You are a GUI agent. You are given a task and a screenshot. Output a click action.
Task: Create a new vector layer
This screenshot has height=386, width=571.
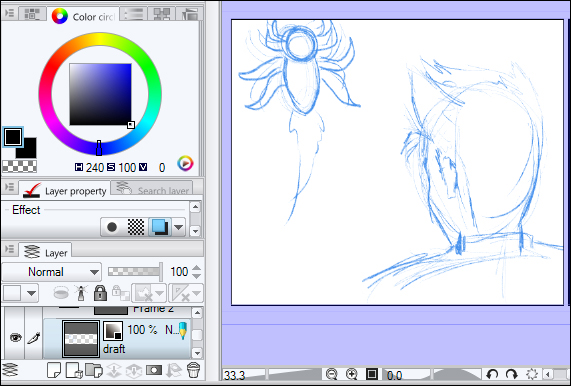(x=74, y=370)
